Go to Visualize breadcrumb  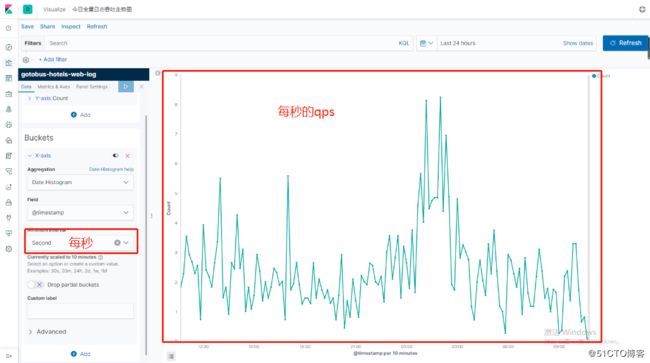click(x=54, y=9)
